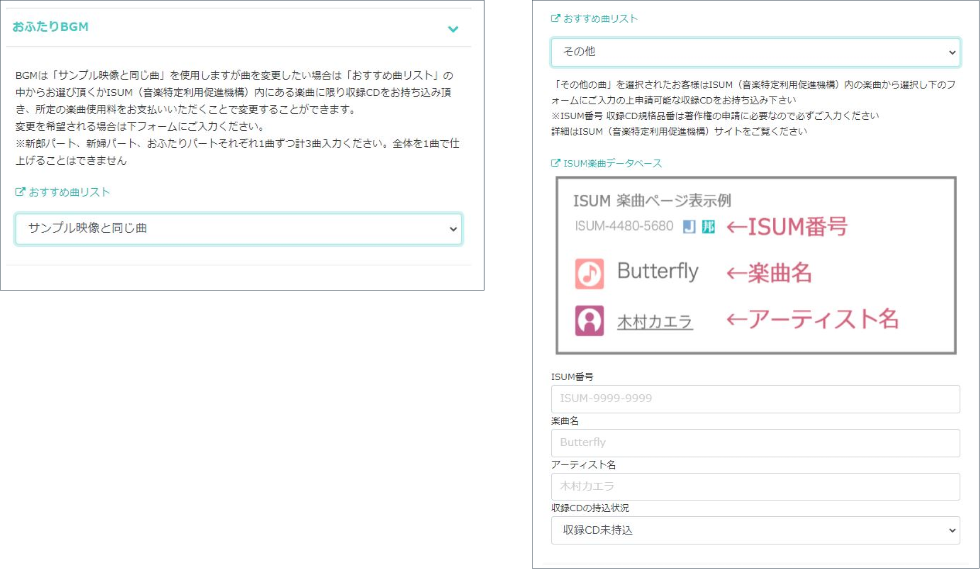This screenshot has height=569, width=980.
Task: Expand the その他 song selection dropdown
Action: click(755, 52)
